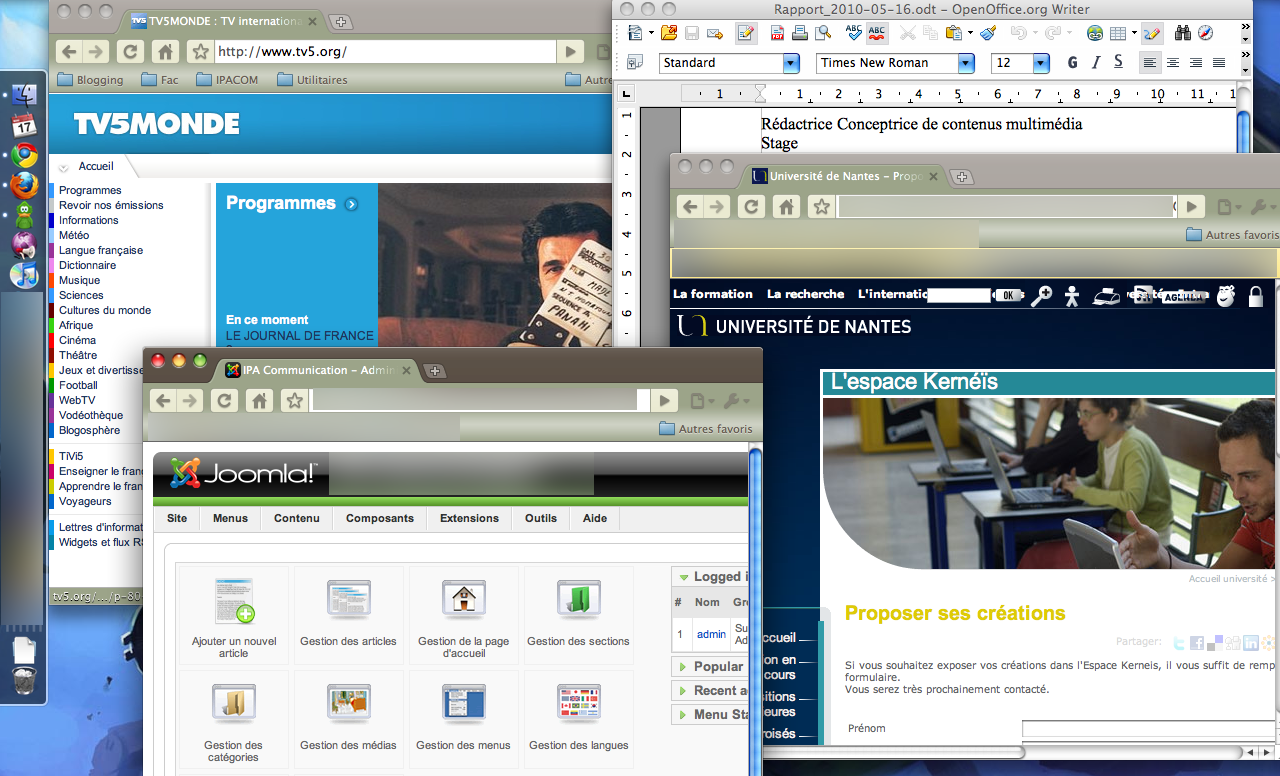Screen dimensions: 1280x776
Task: Expand Menu Stats panel in Joomla
Action: [710, 714]
